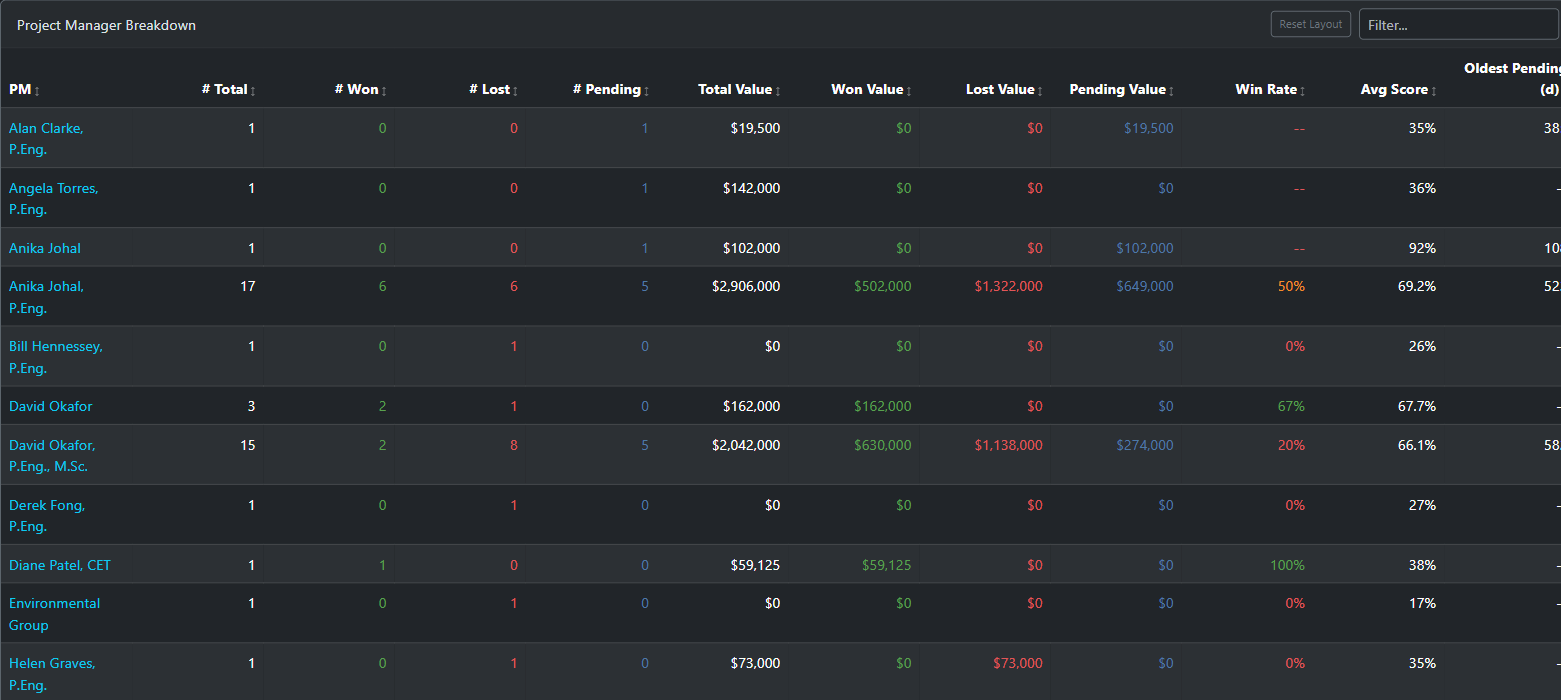The width and height of the screenshot is (1561, 700).
Task: Toggle sorting on the PM column header
Action: click(38, 89)
